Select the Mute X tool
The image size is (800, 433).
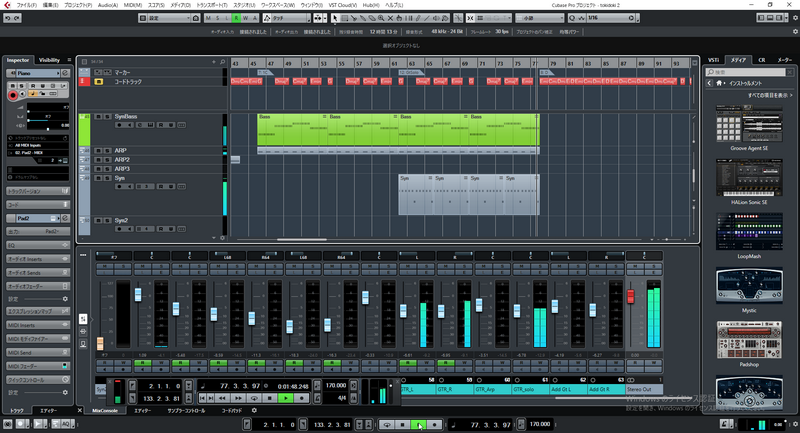click(x=390, y=18)
